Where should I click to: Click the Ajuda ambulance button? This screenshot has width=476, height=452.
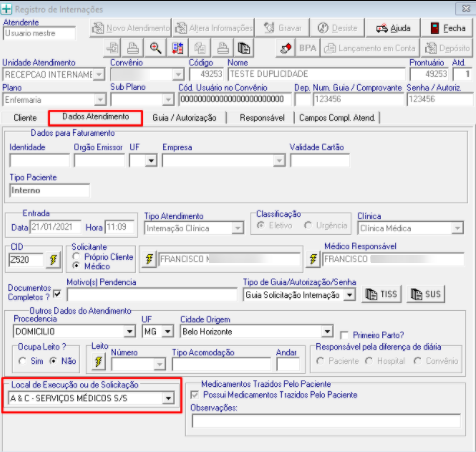point(393,28)
